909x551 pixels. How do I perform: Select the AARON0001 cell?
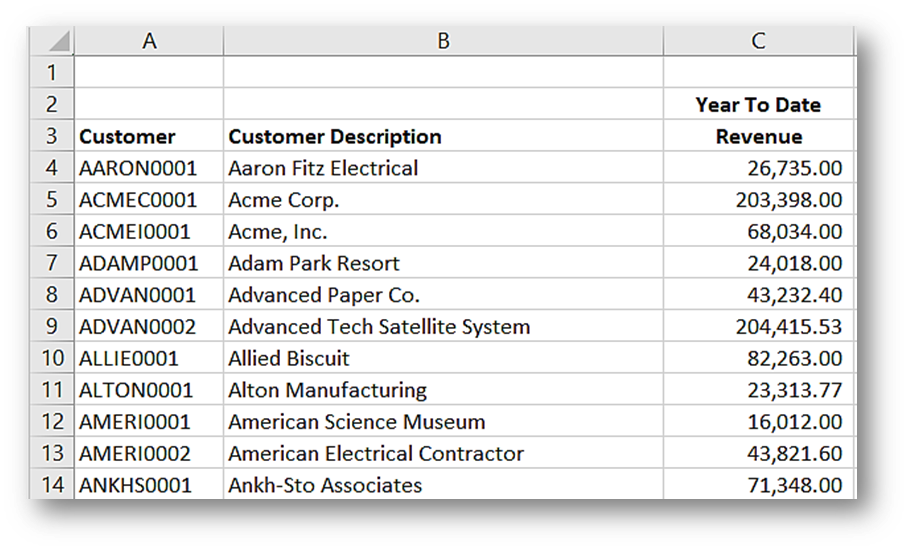coord(138,168)
